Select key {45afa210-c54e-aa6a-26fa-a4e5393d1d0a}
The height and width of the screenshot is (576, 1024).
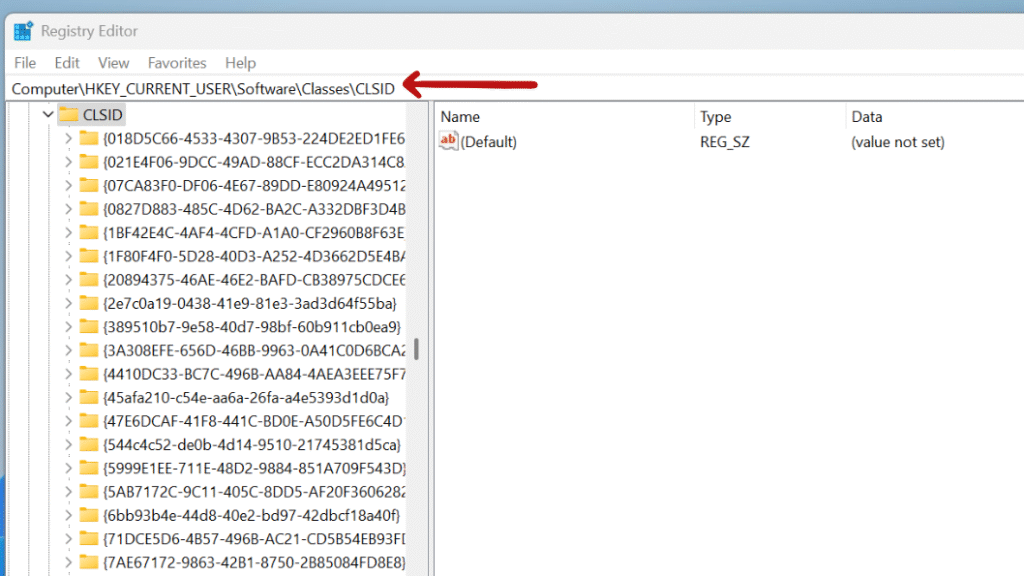(246, 397)
